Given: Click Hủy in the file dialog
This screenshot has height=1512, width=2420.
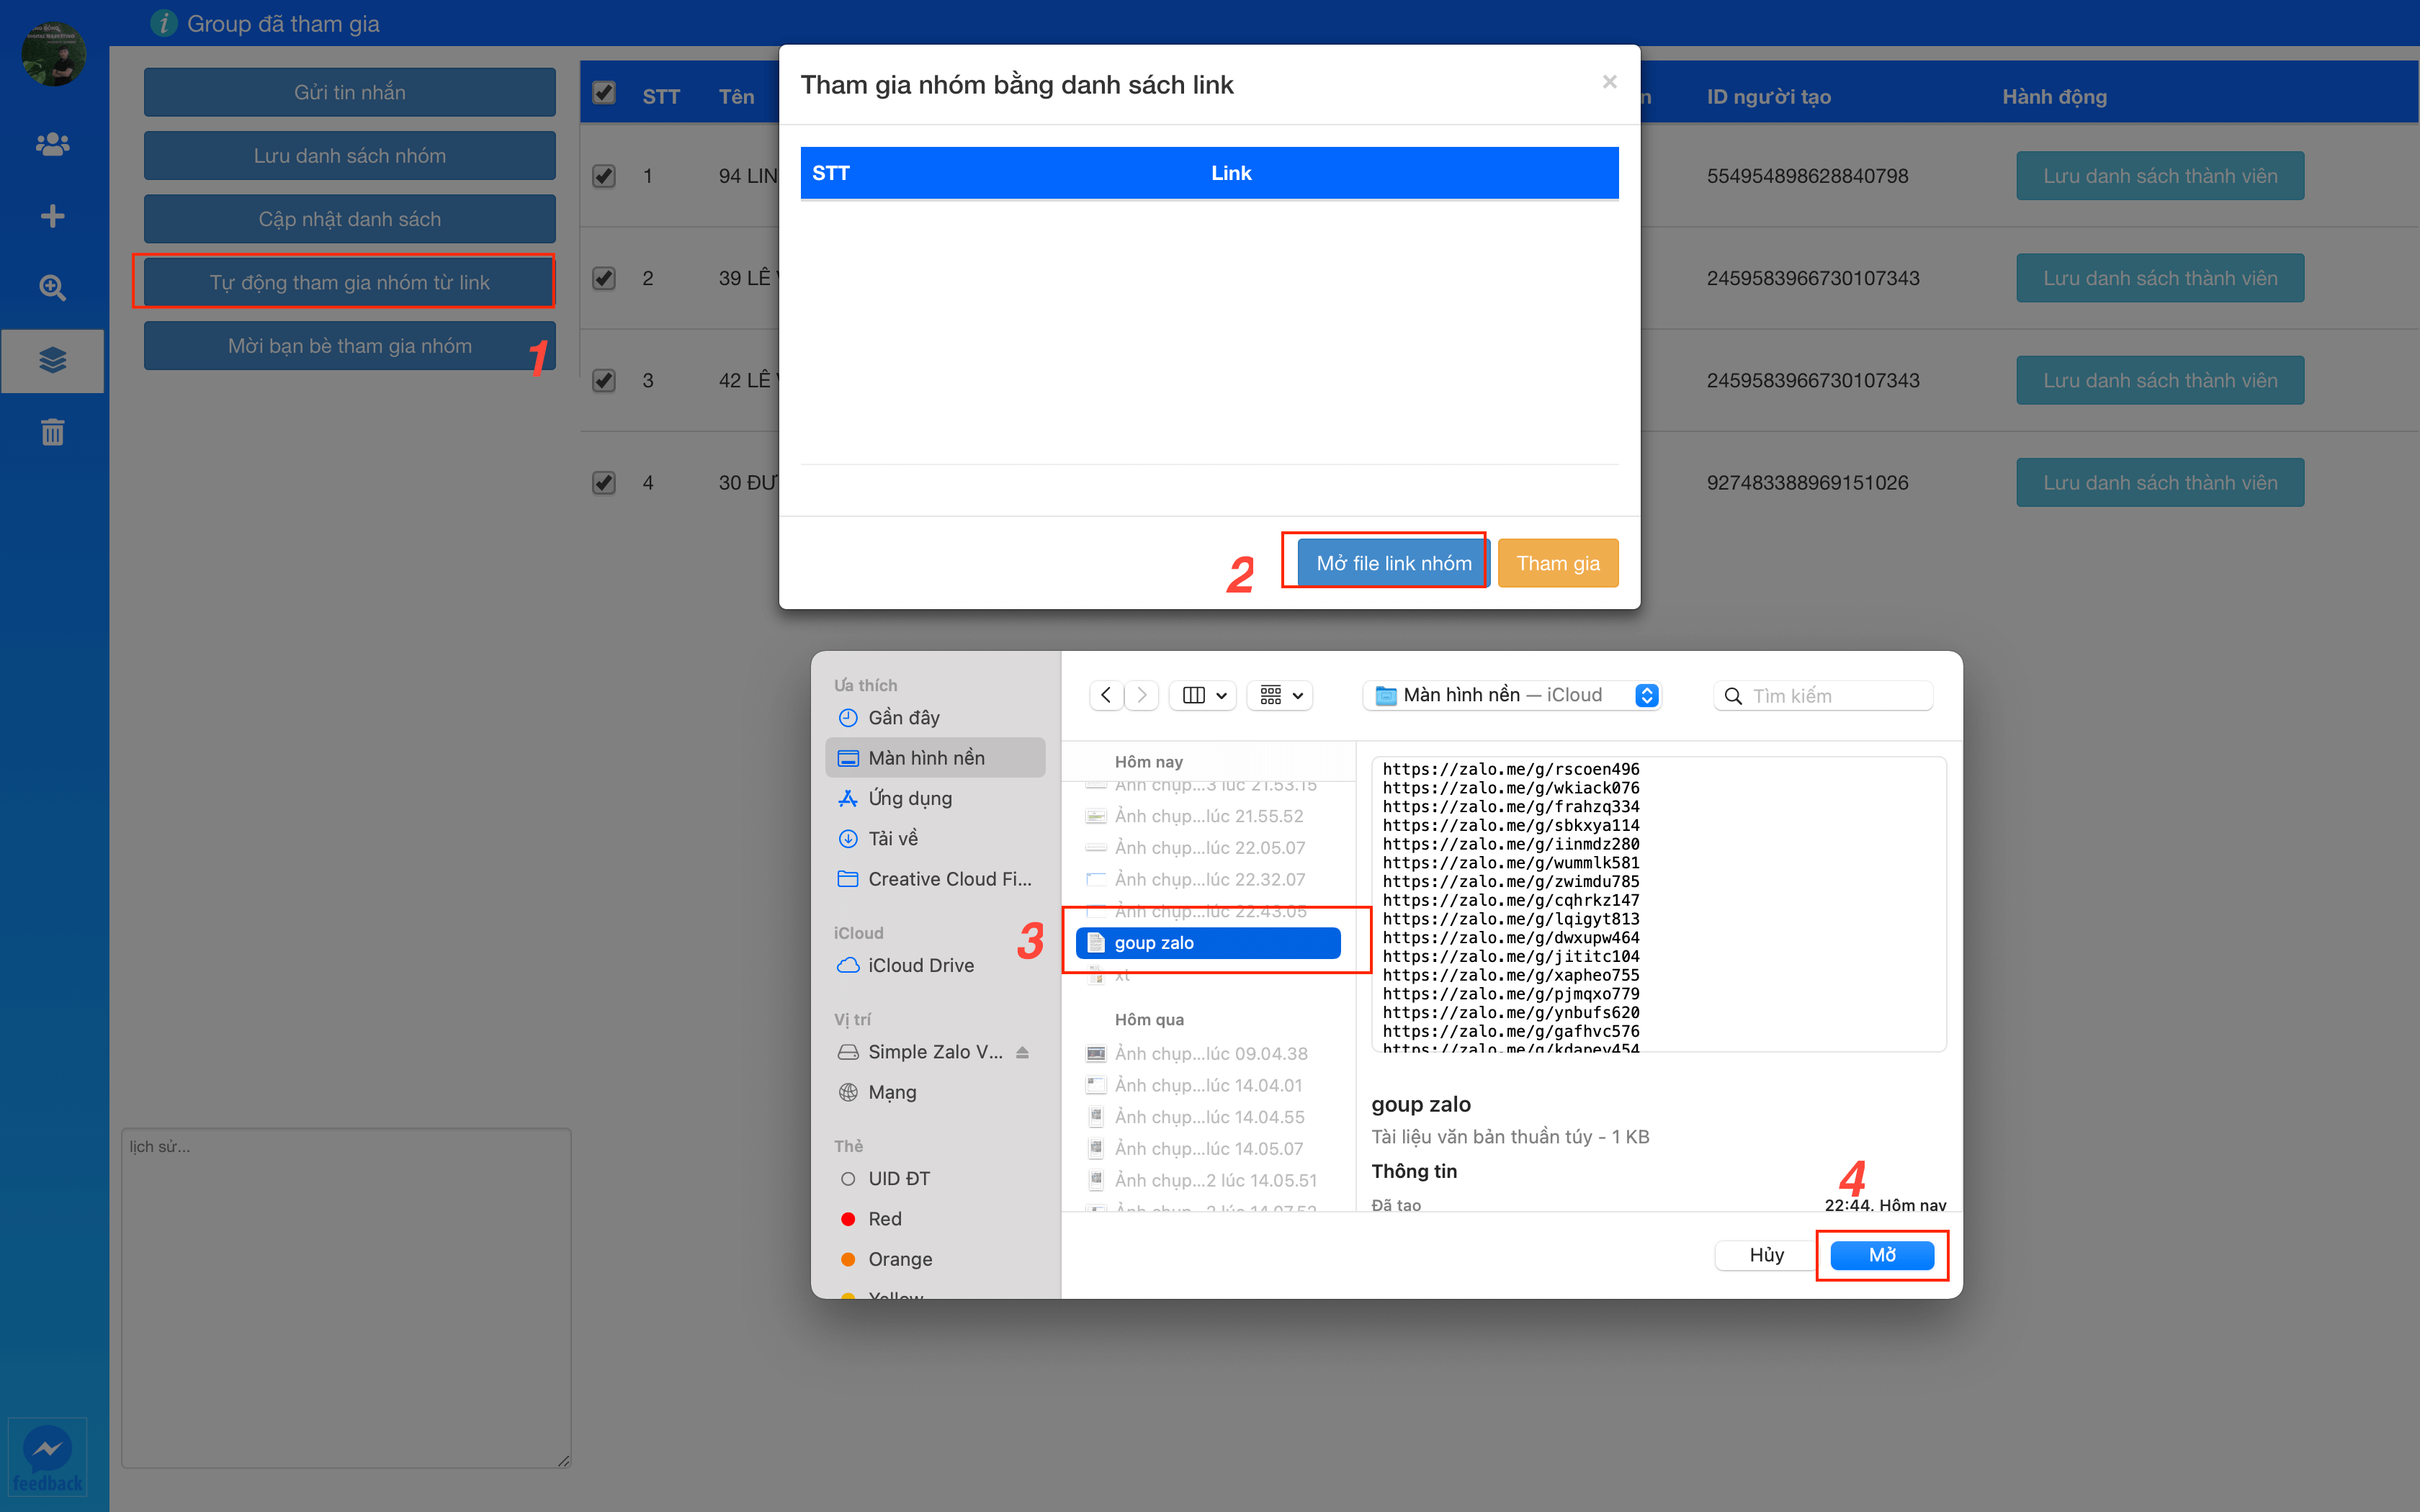Looking at the screenshot, I should (x=1766, y=1255).
